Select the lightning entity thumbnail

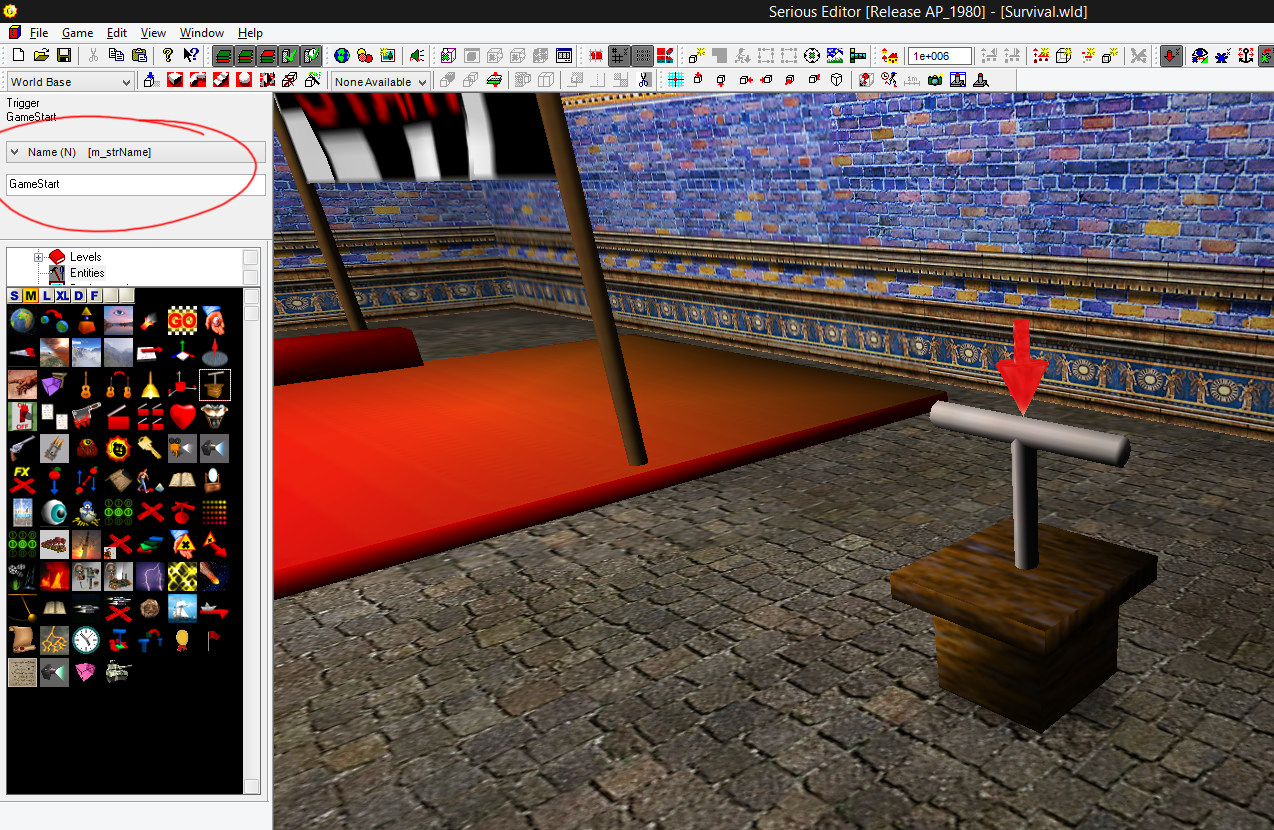click(x=150, y=576)
